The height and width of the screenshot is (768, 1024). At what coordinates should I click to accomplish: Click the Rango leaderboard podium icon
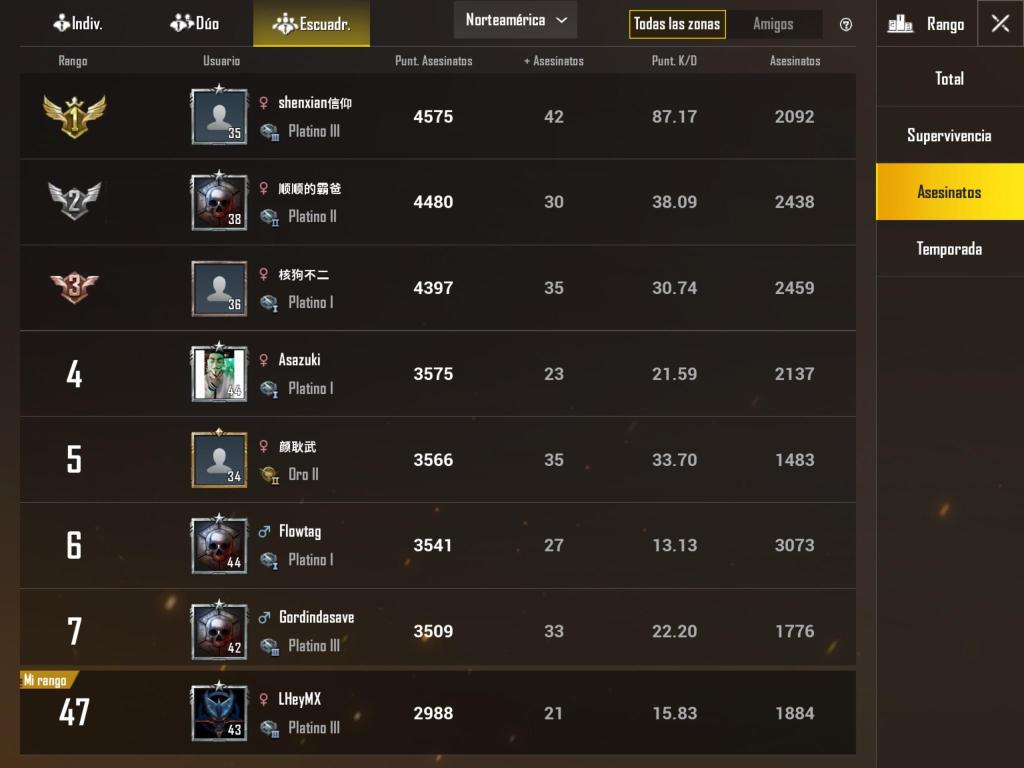900,24
